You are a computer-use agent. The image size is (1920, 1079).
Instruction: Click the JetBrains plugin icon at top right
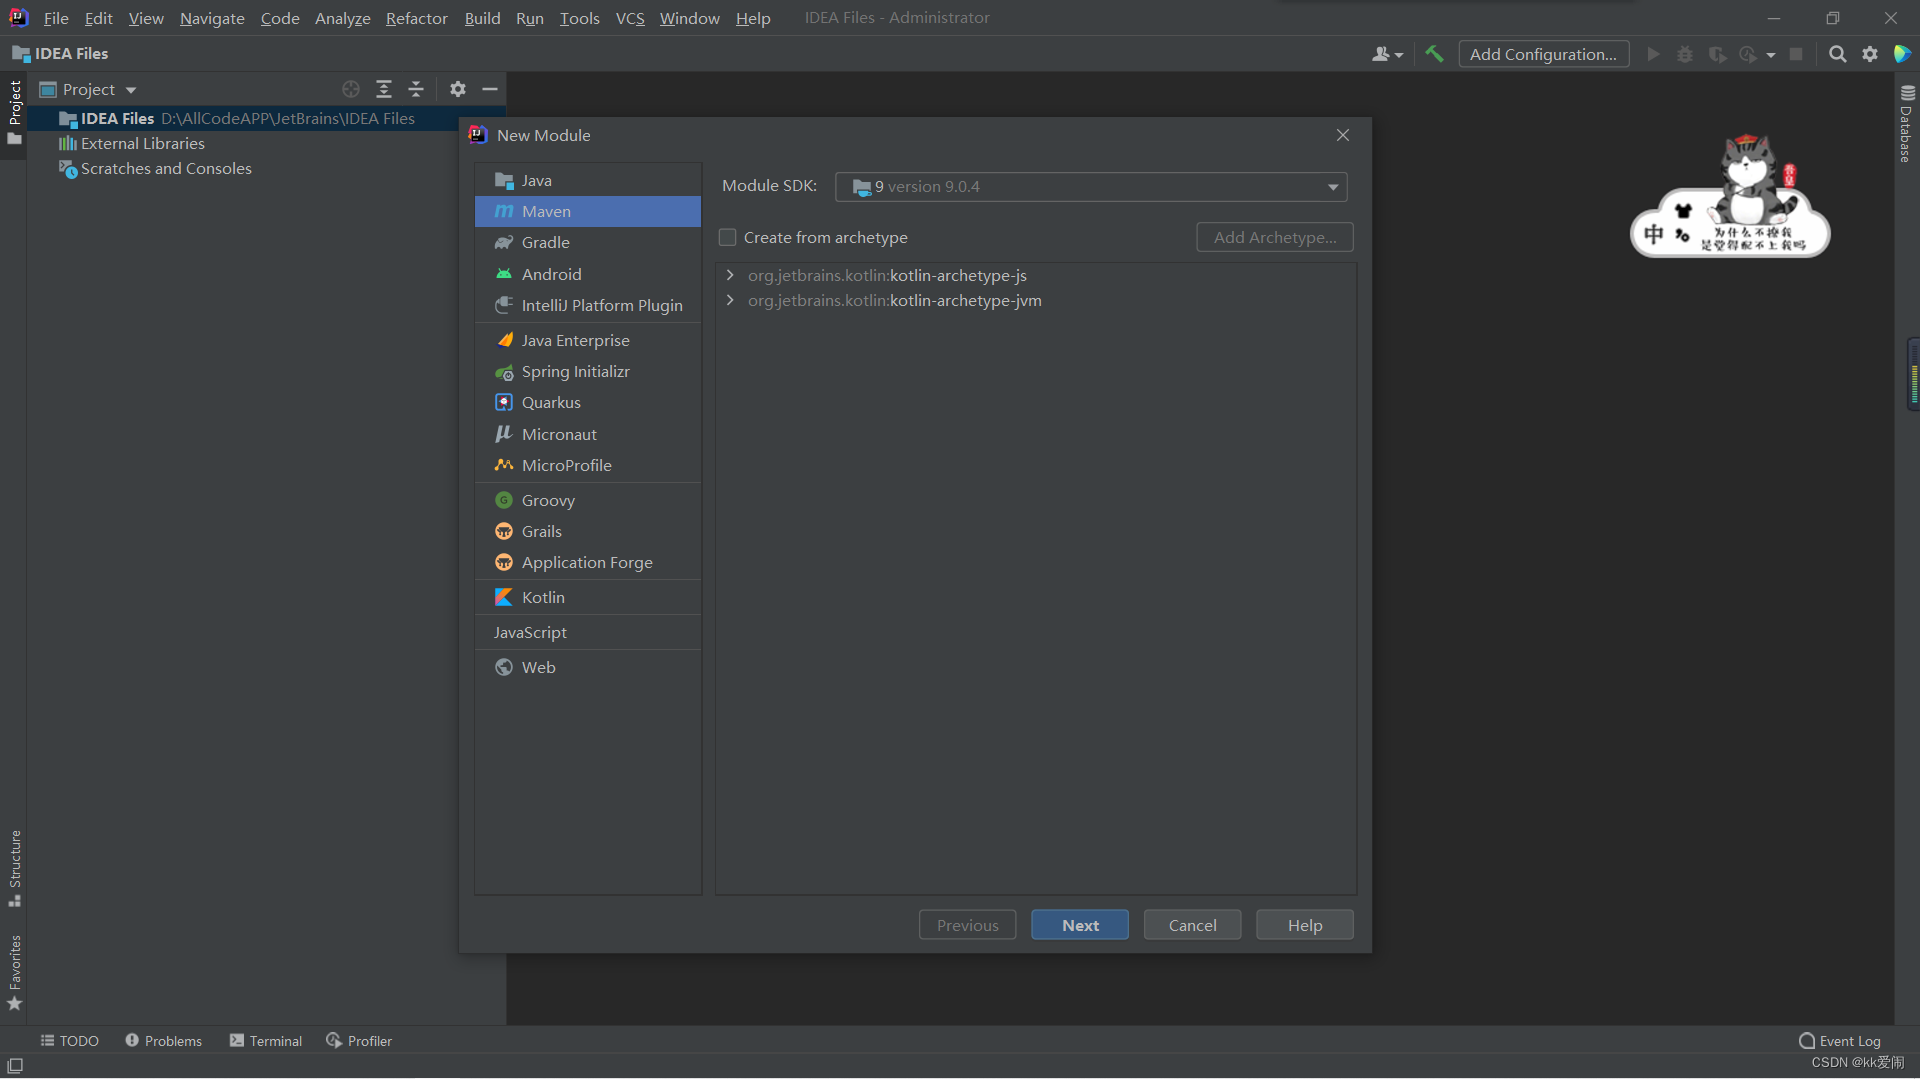[x=1902, y=54]
